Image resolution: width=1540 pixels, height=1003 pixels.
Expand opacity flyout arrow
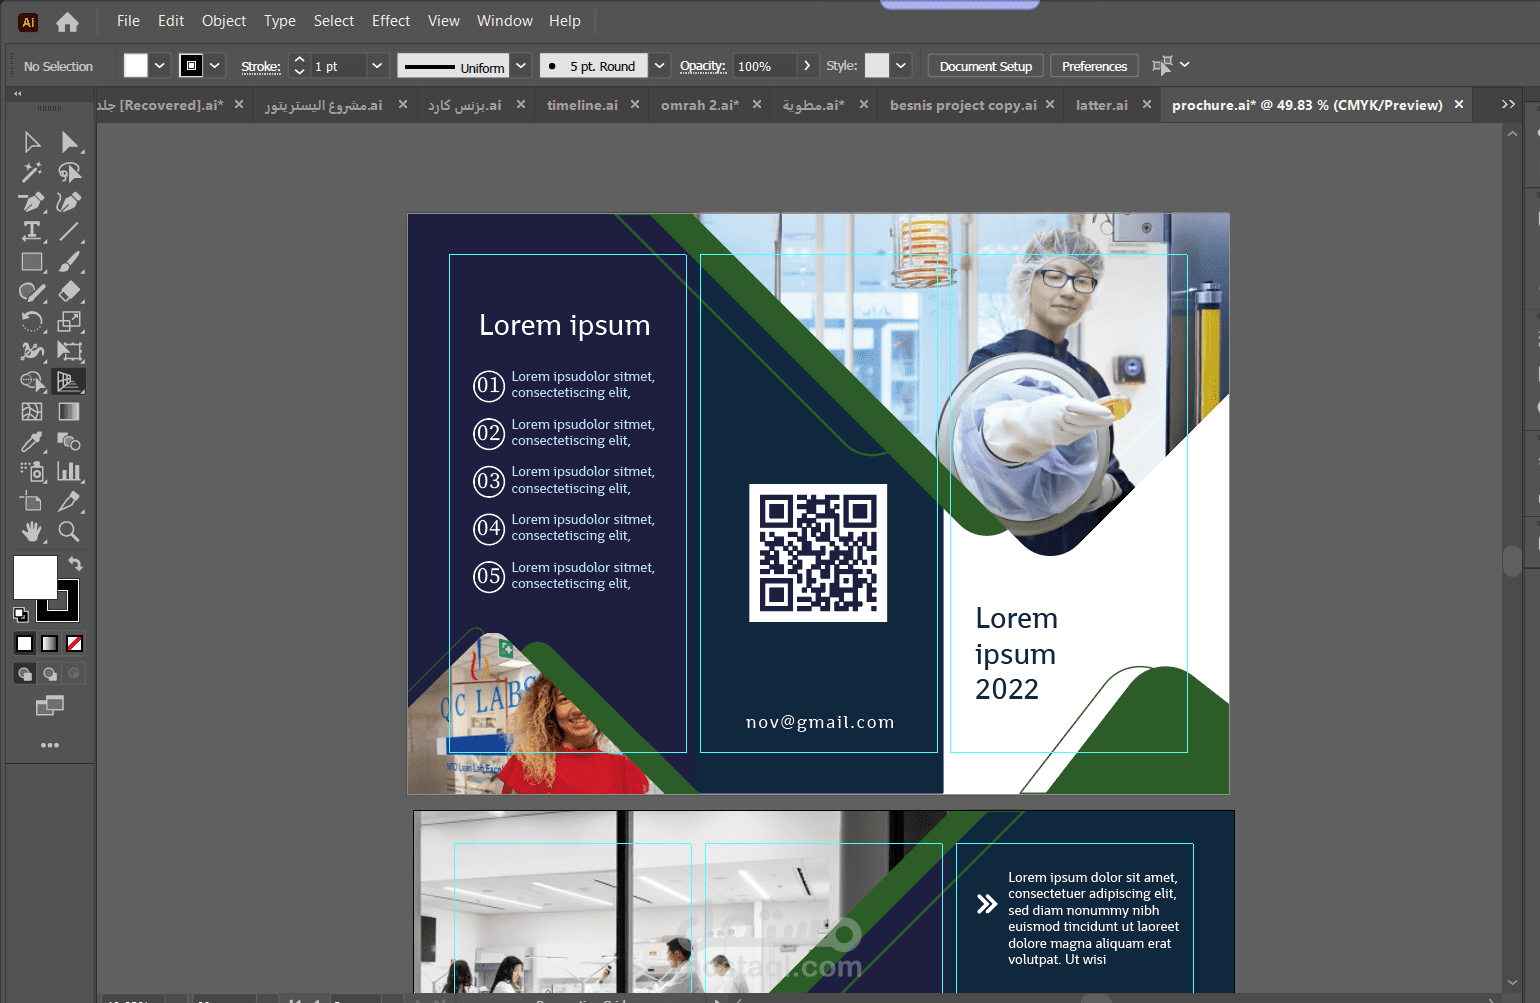[x=807, y=66]
